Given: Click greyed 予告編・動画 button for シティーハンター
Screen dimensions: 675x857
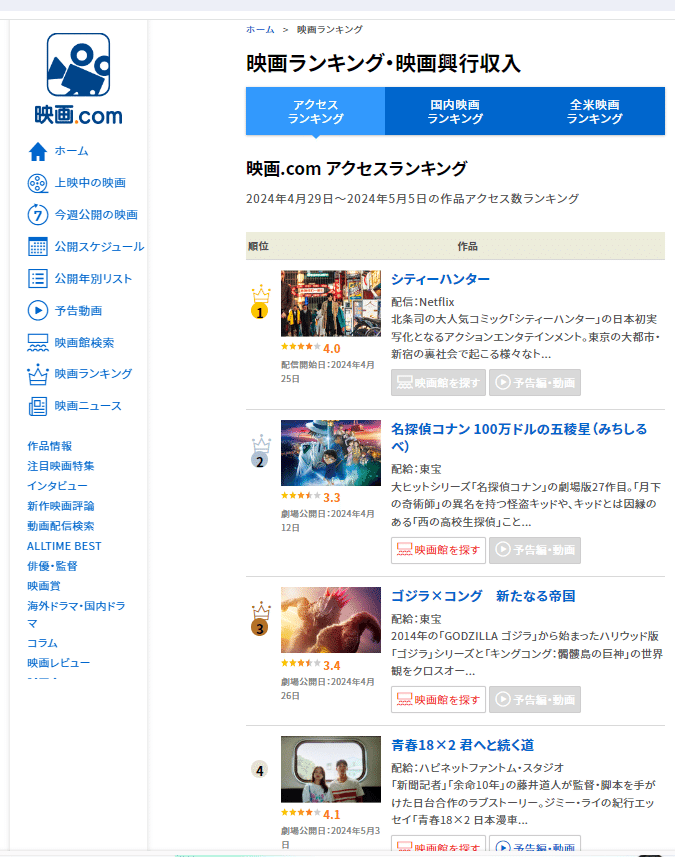Looking at the screenshot, I should (x=535, y=383).
